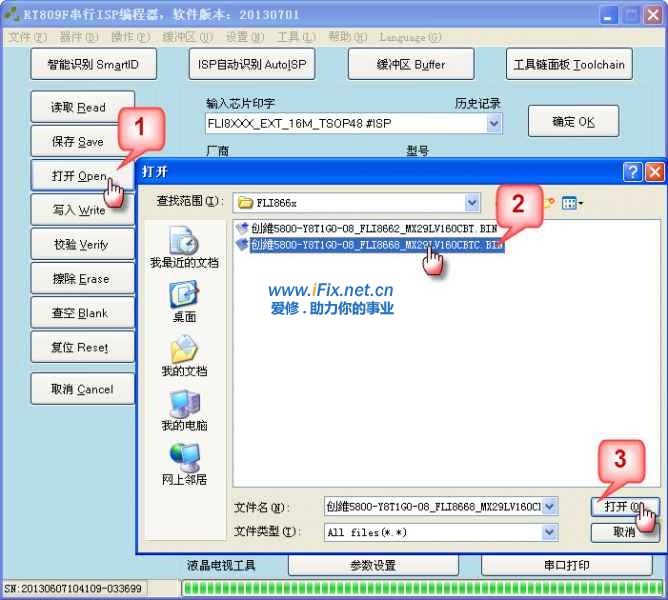Click the programmer app icon in title bar
The width and height of the screenshot is (668, 600).
click(x=11, y=14)
